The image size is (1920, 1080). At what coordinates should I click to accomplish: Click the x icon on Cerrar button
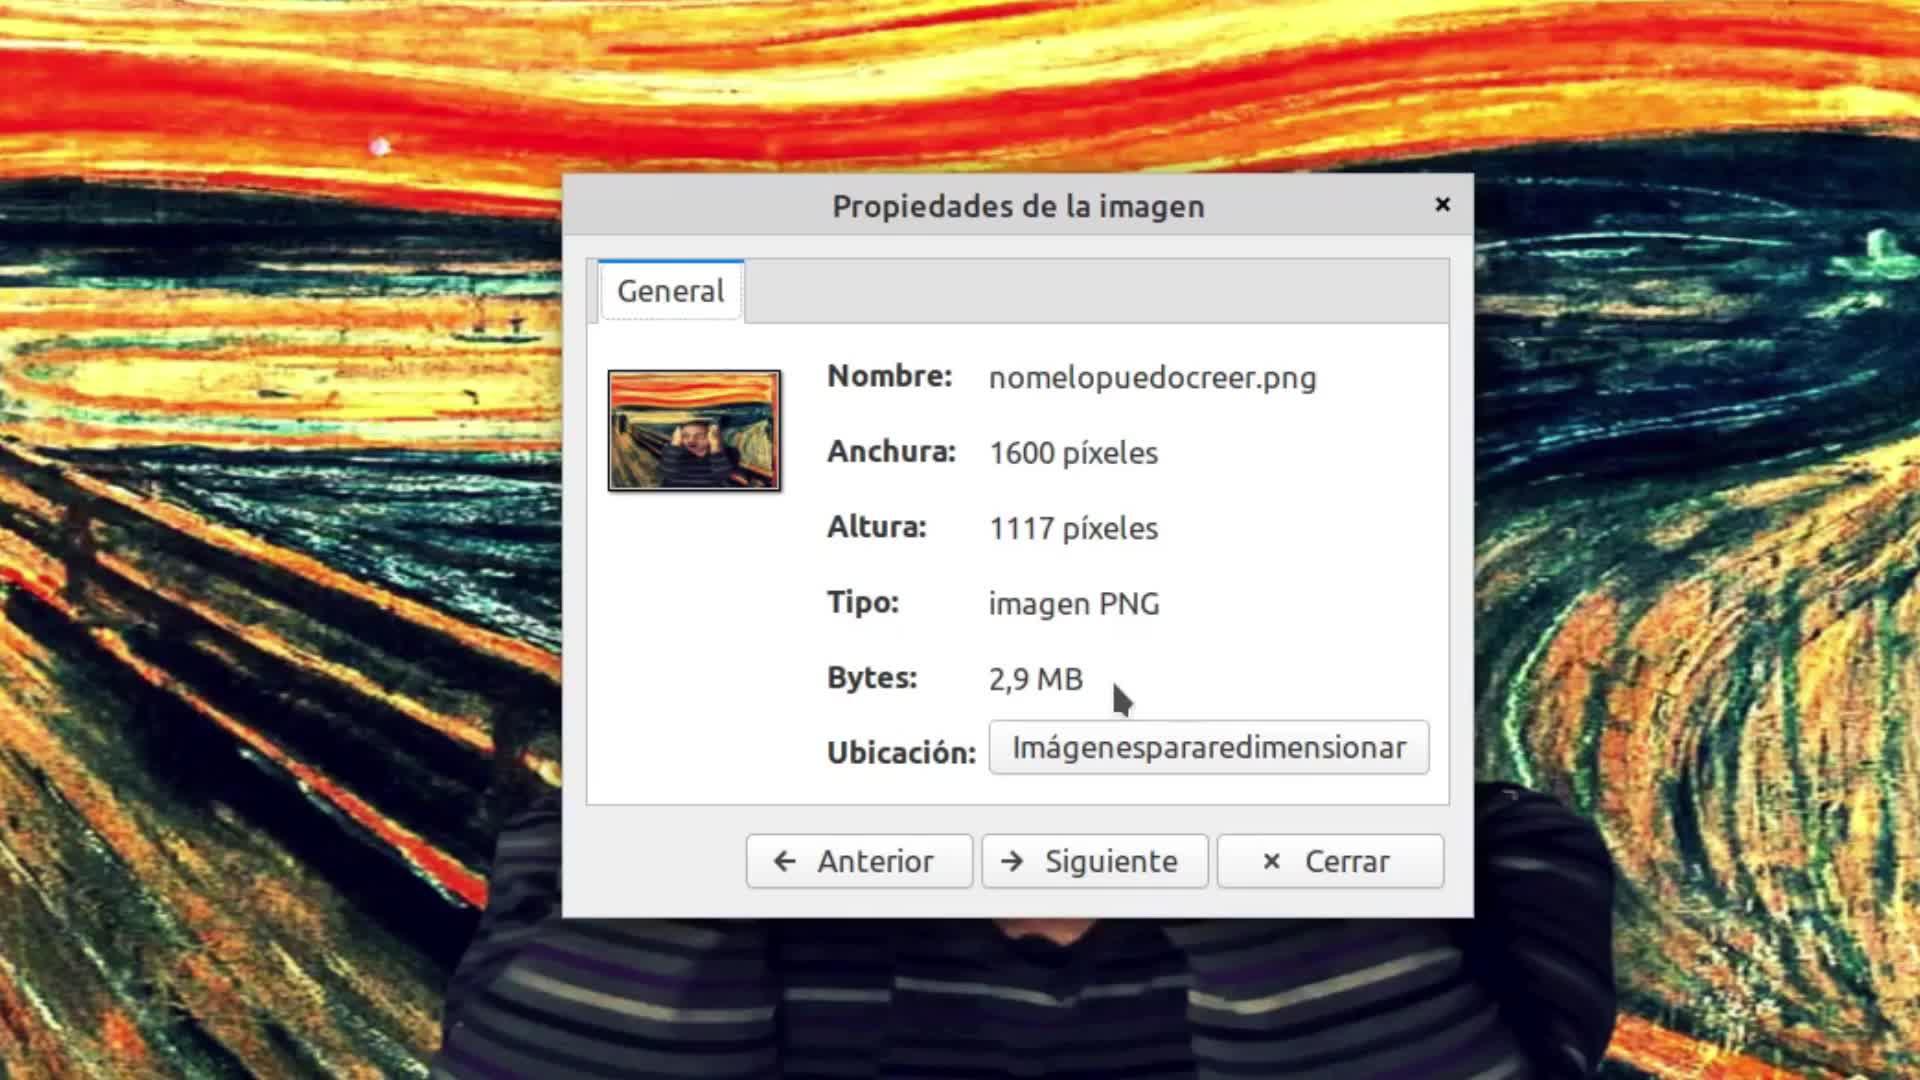pyautogui.click(x=1271, y=861)
